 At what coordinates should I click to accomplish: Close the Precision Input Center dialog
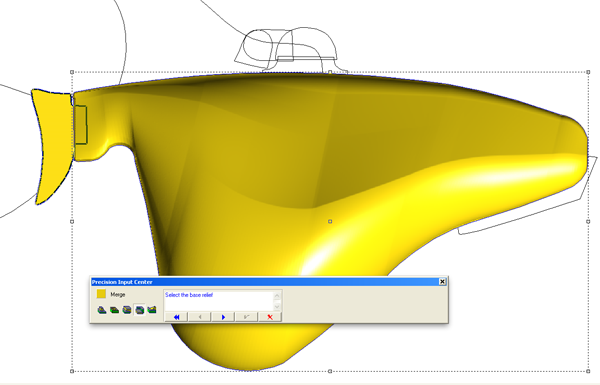pos(442,282)
